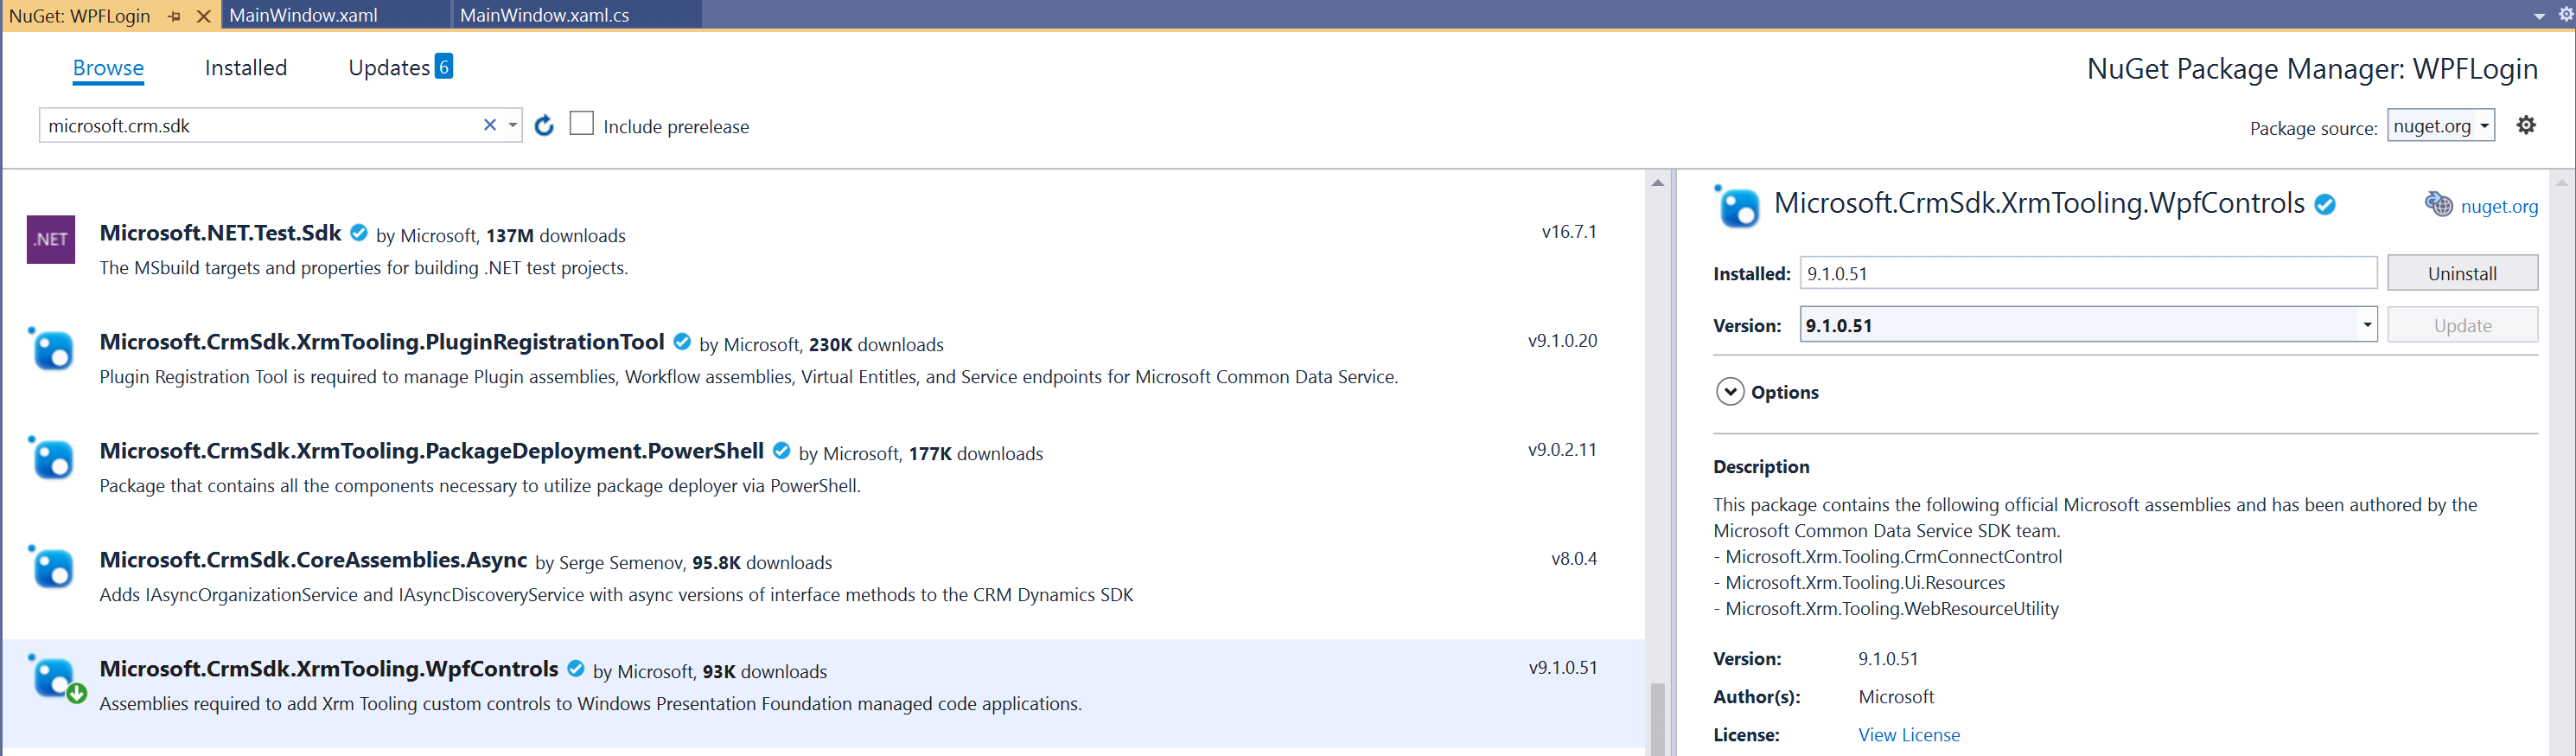The image size is (2576, 756).
Task: Open the Version dropdown list
Action: click(x=2366, y=325)
